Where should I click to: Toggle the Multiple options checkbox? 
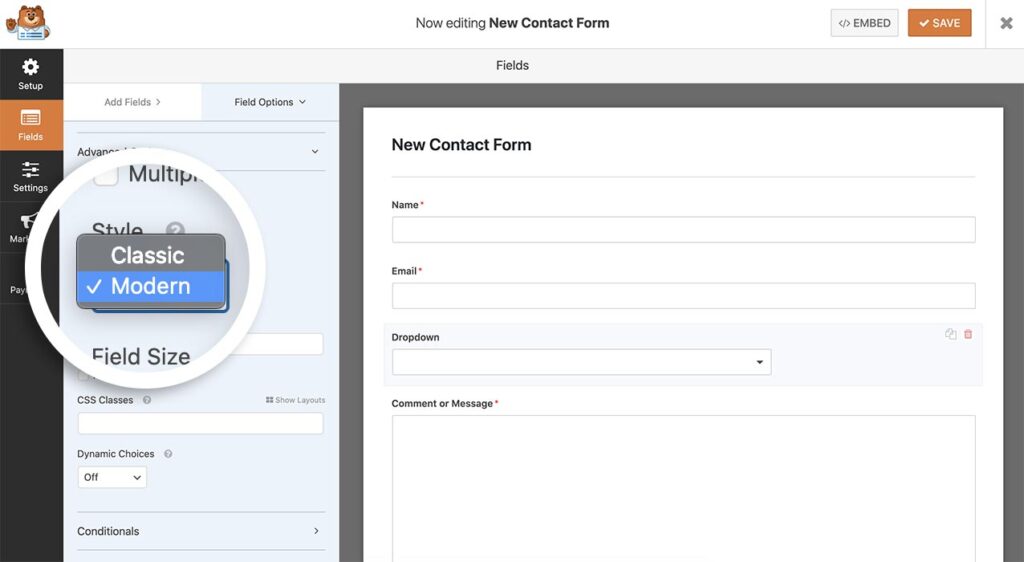[x=105, y=175]
